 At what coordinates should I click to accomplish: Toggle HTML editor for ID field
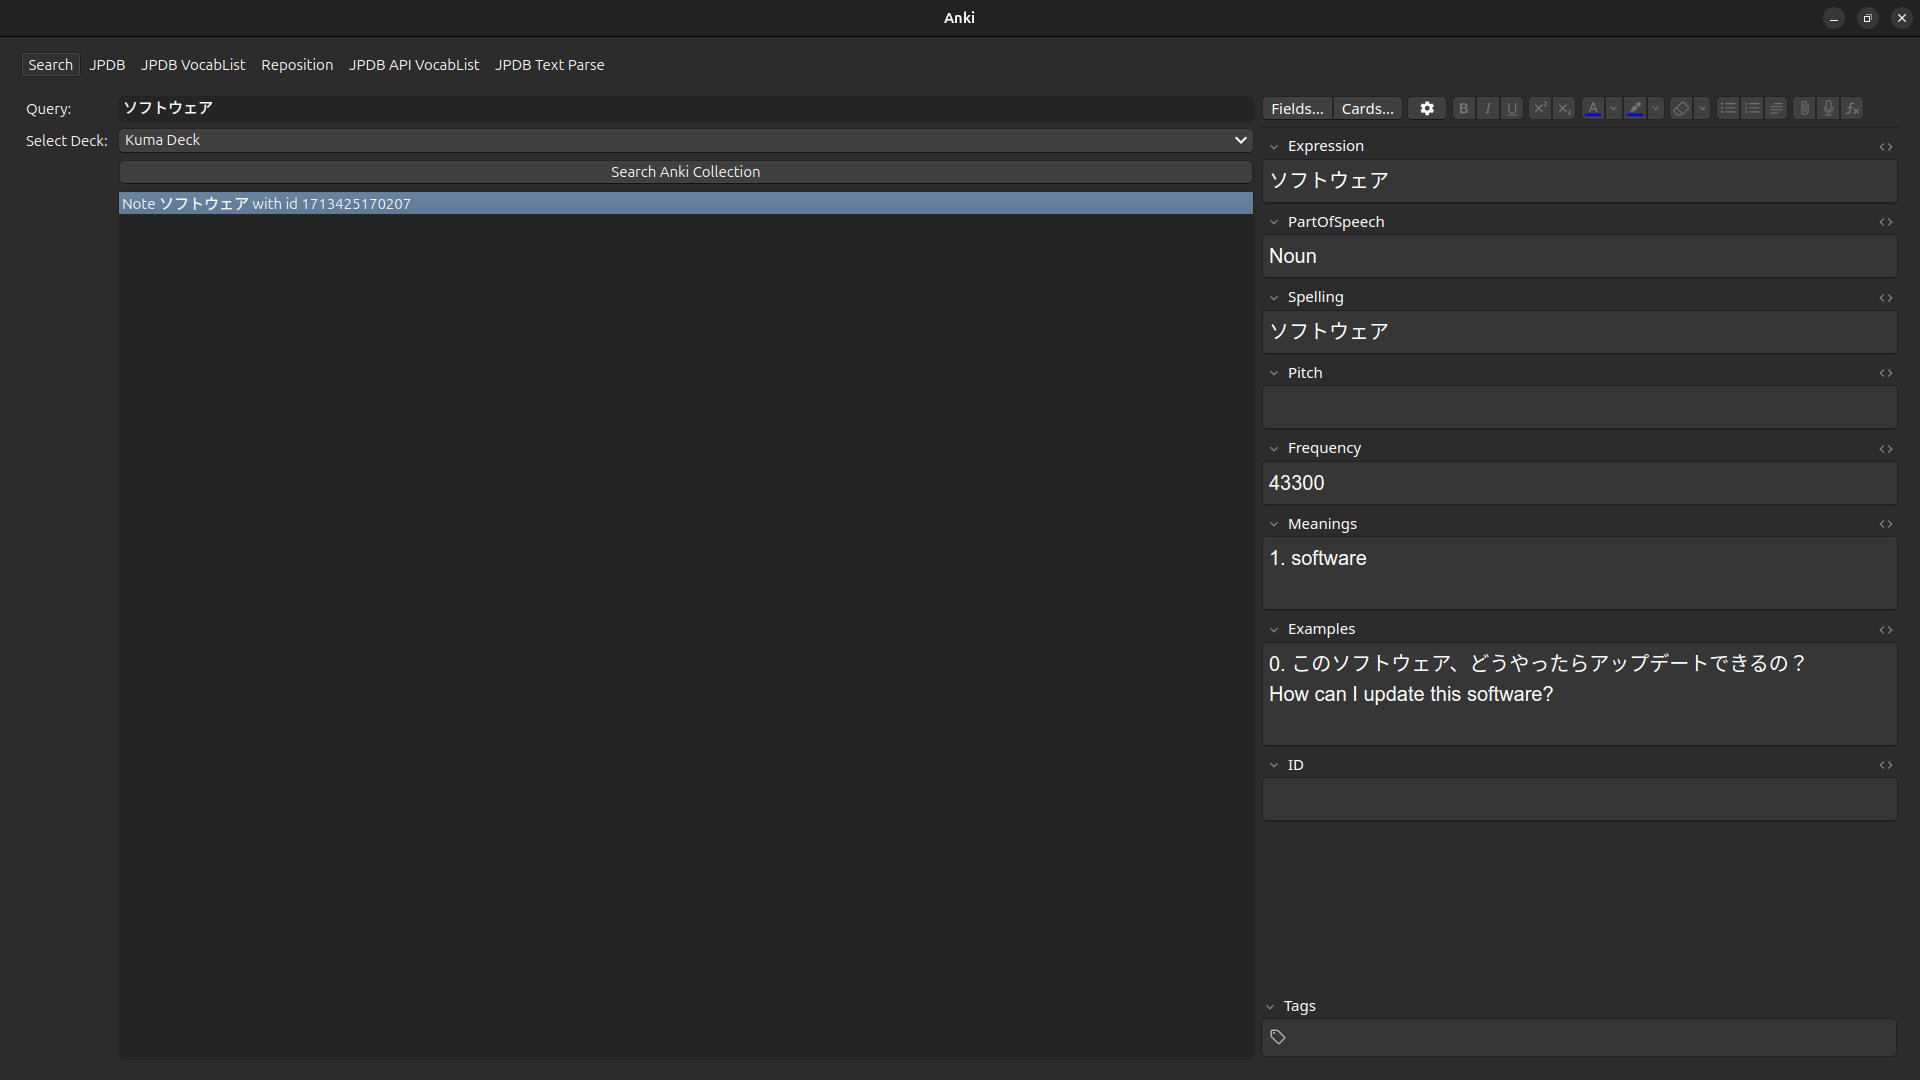(1885, 765)
